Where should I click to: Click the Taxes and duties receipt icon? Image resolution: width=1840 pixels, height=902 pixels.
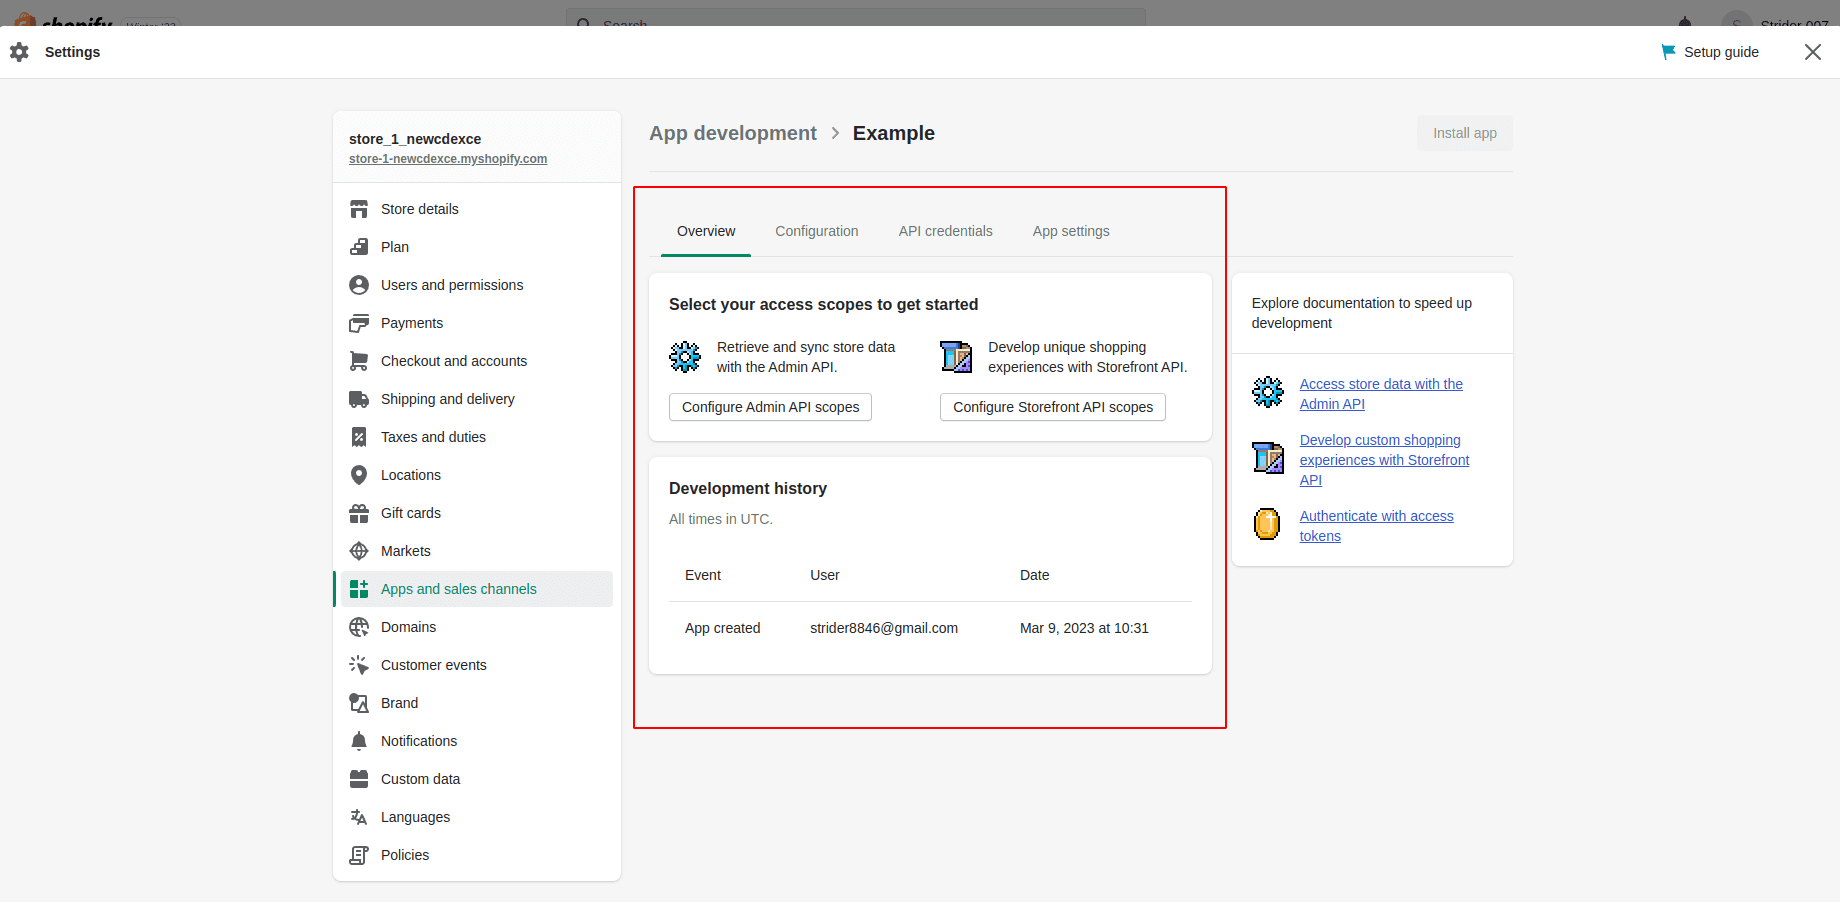pyautogui.click(x=359, y=437)
